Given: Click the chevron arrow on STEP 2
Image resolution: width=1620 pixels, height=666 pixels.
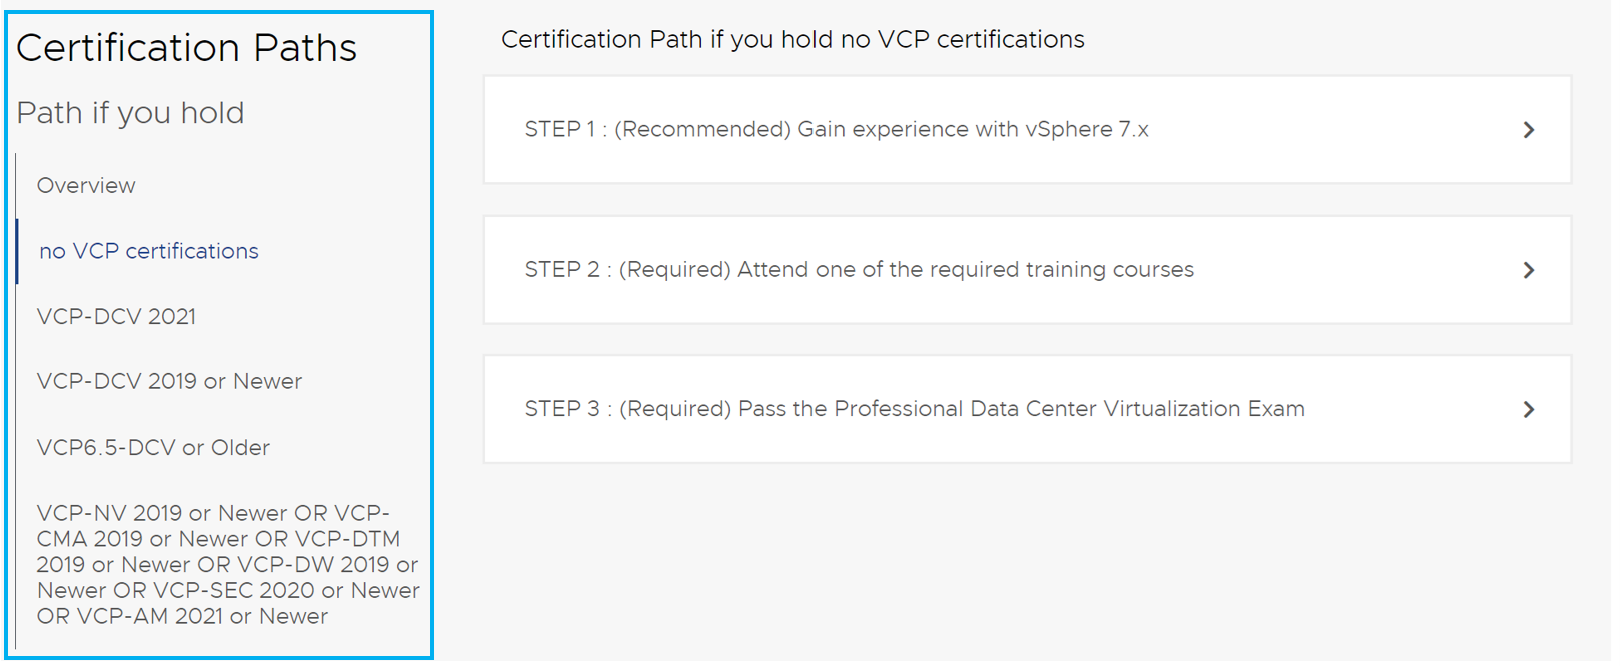Looking at the screenshot, I should (1528, 270).
